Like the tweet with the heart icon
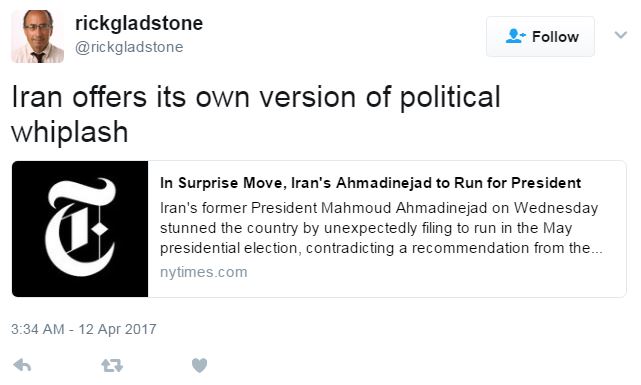 click(x=199, y=365)
